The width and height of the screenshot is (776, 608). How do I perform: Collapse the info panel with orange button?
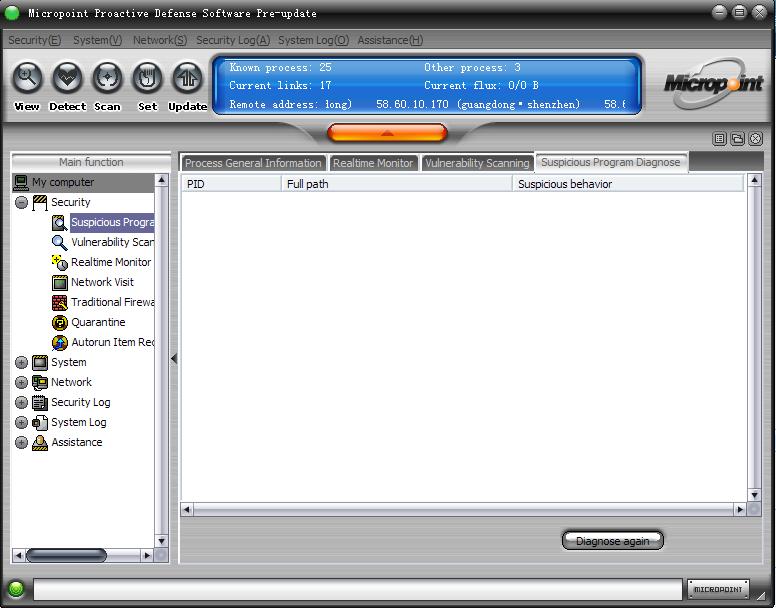pyautogui.click(x=387, y=133)
